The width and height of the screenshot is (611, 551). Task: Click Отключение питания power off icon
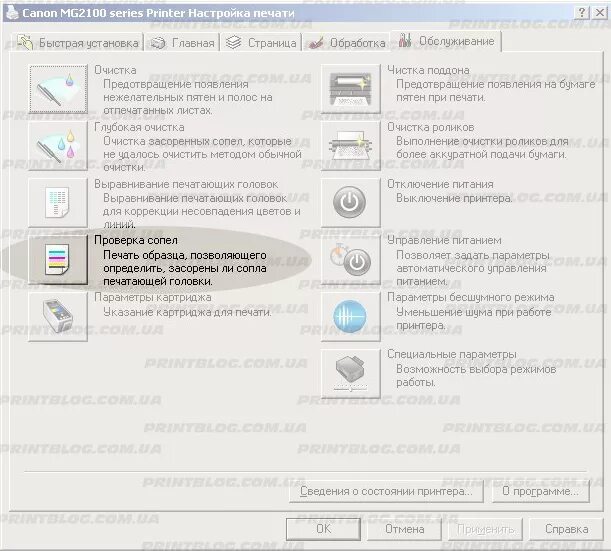click(351, 203)
